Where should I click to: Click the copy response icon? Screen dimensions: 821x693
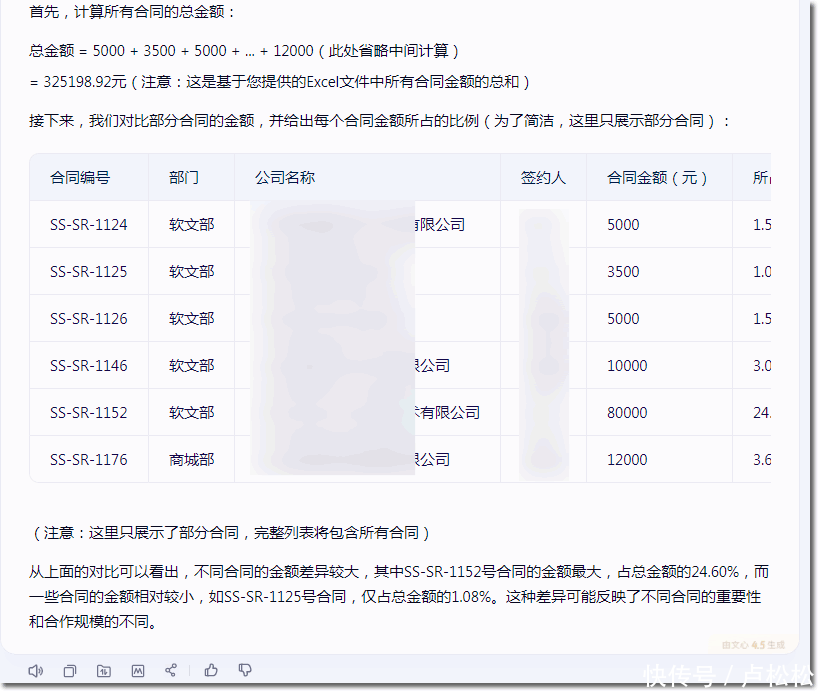click(x=70, y=671)
